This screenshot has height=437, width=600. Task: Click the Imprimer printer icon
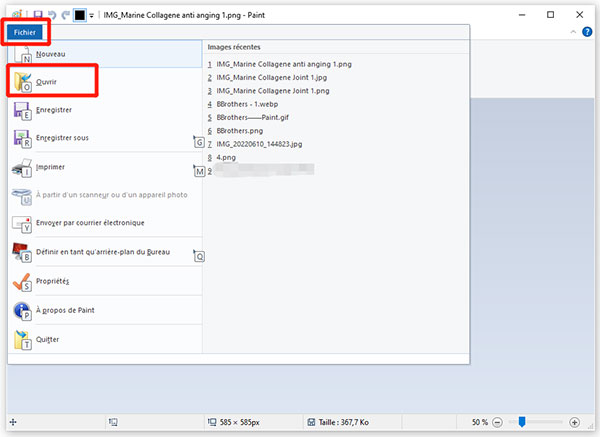point(22,167)
